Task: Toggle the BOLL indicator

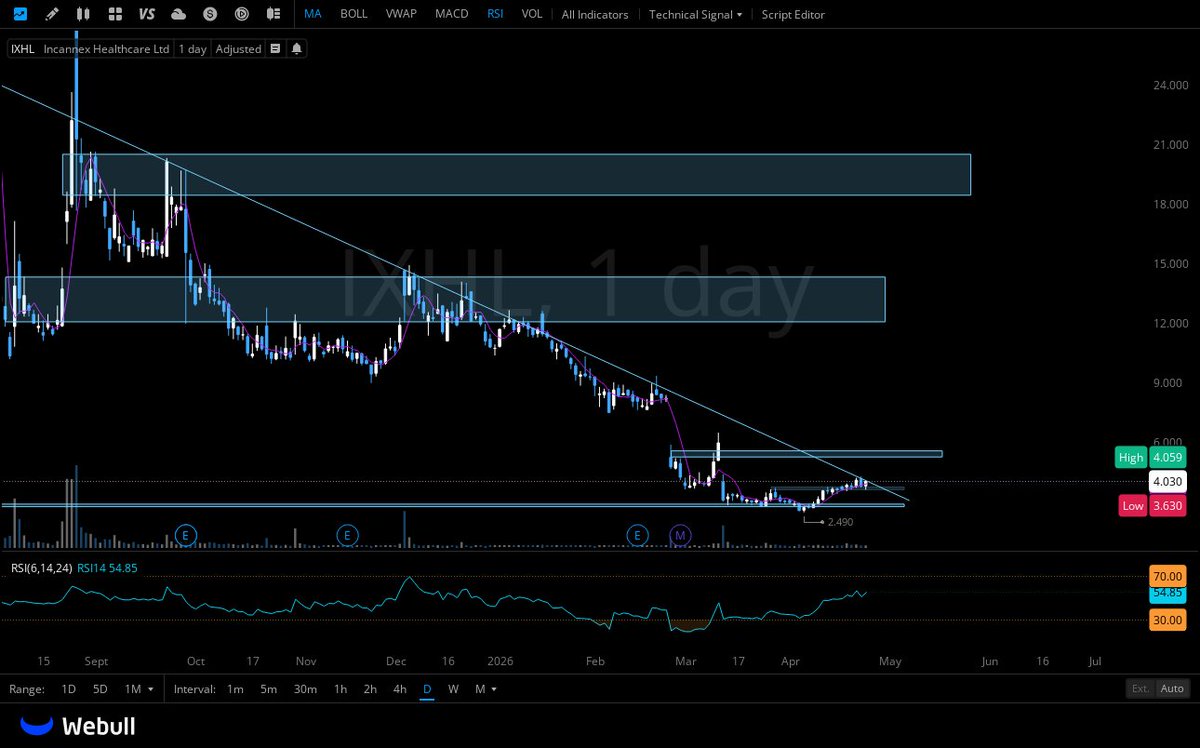Action: click(x=354, y=14)
